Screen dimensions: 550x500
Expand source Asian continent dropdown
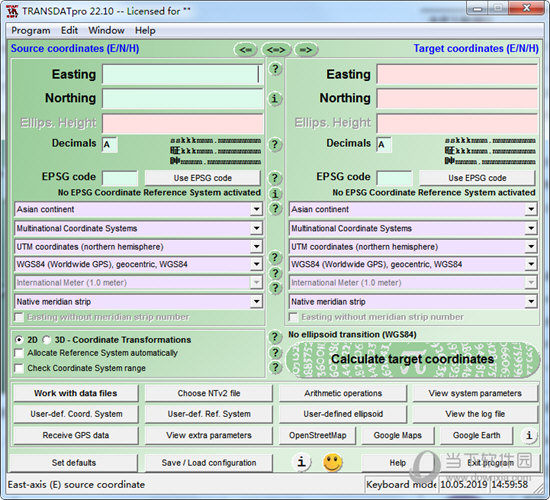[256, 209]
